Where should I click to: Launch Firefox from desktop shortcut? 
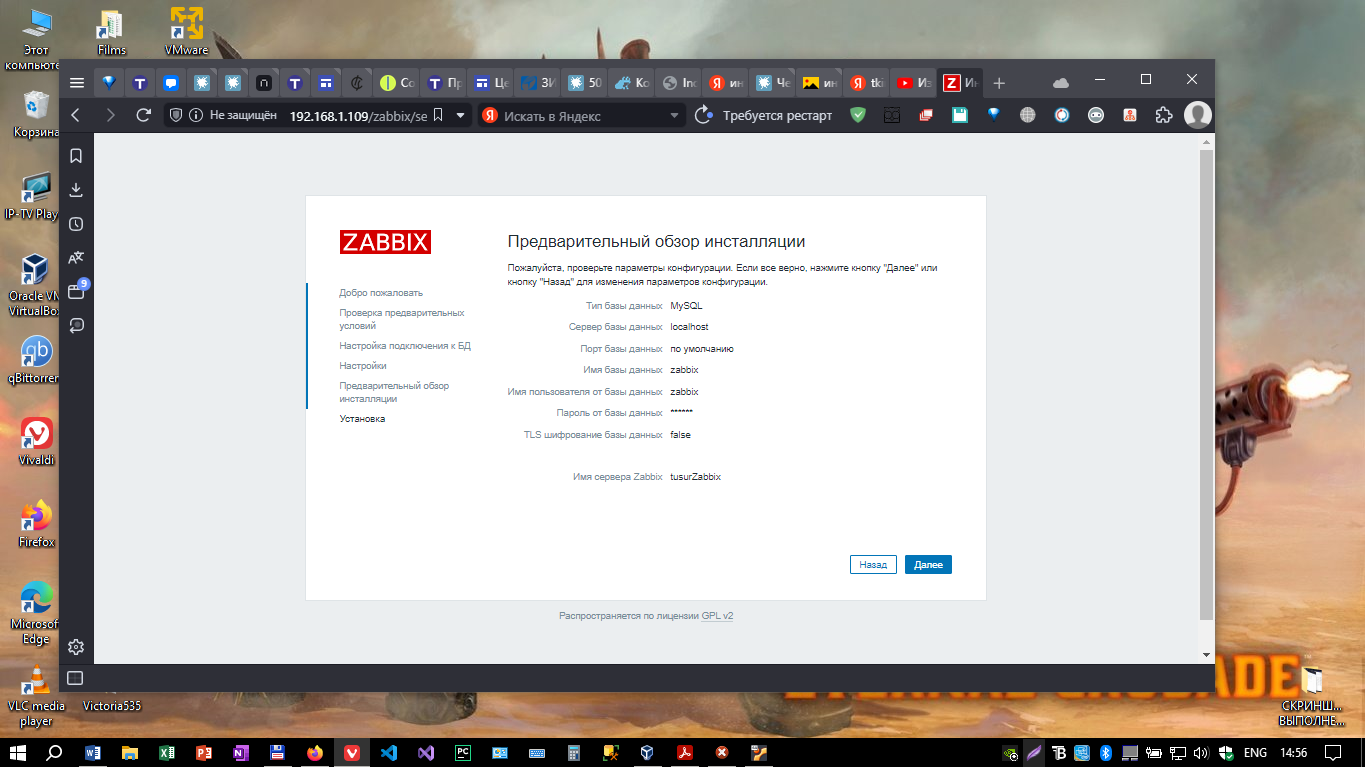coord(36,524)
